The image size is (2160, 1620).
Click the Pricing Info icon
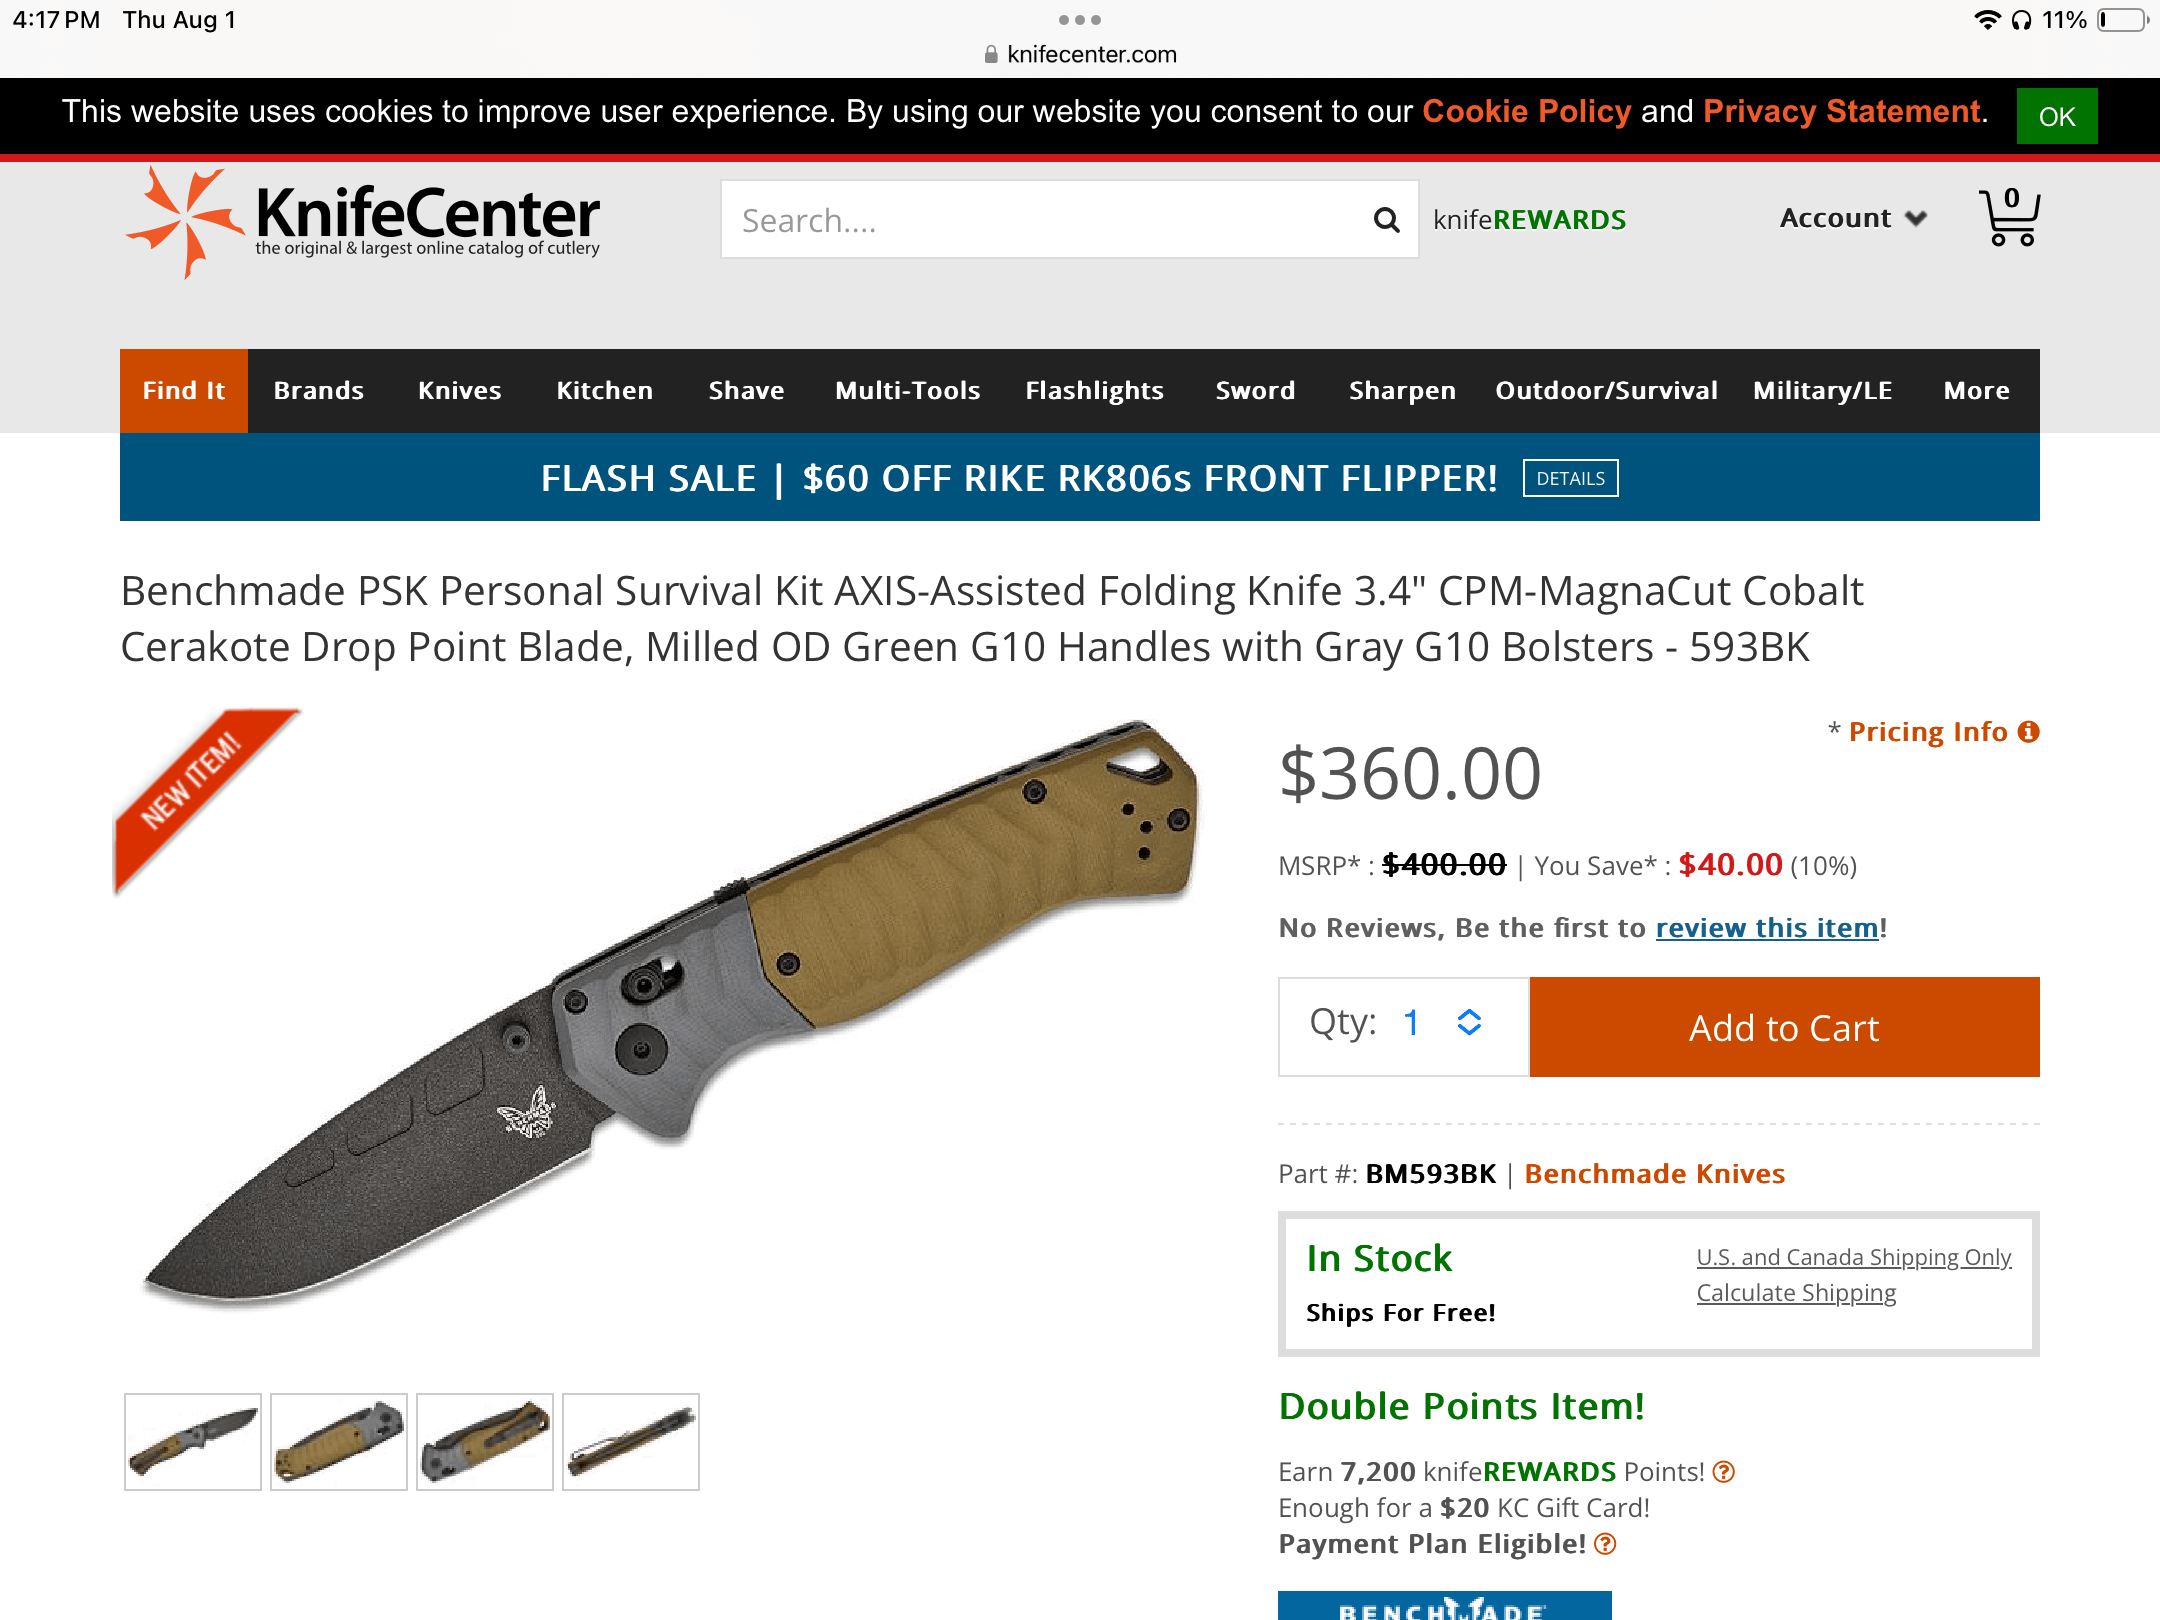(x=2029, y=732)
